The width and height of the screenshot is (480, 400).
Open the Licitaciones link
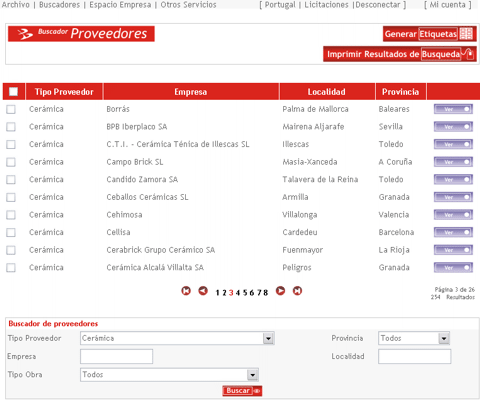pos(326,5)
